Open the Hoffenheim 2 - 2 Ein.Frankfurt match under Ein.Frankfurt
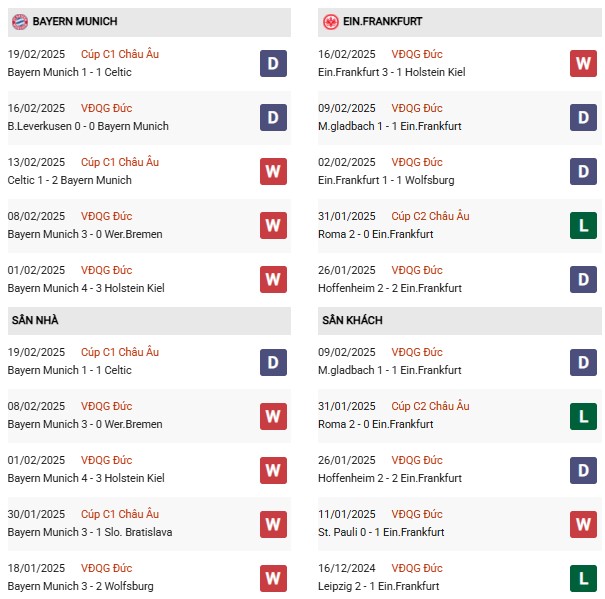Image resolution: width=605 pixels, height=599 pixels. tap(392, 288)
